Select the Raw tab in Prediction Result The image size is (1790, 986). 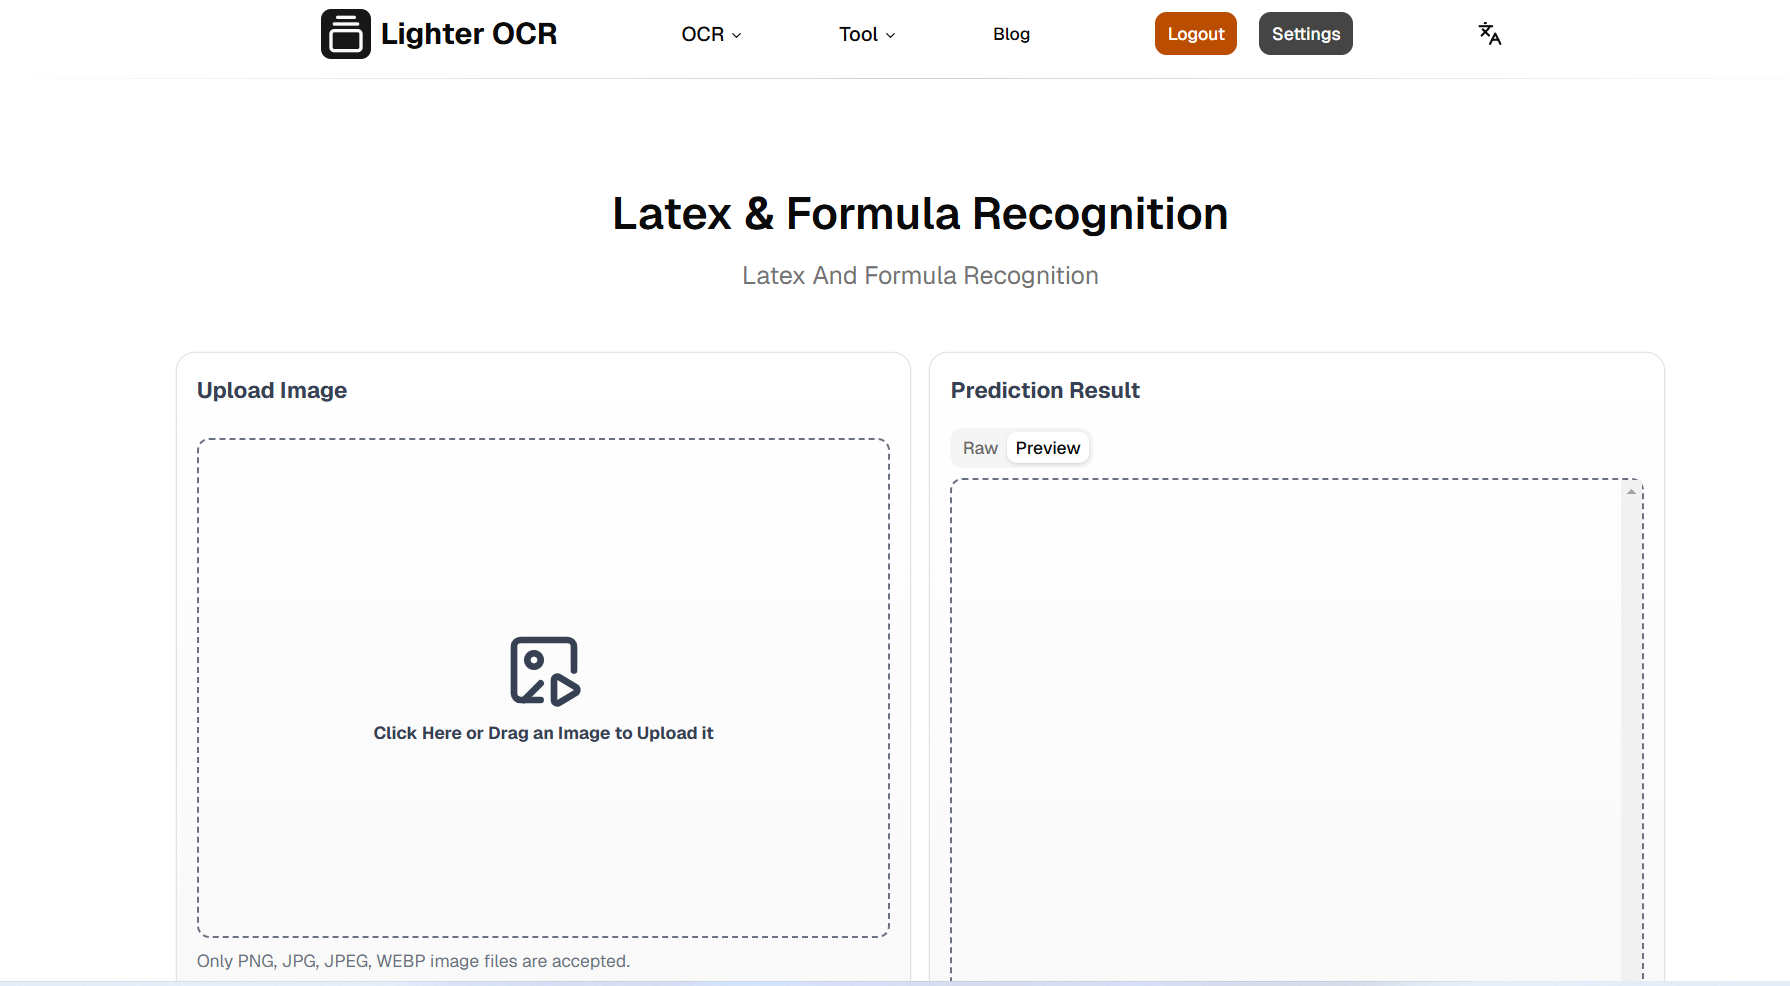(x=979, y=448)
